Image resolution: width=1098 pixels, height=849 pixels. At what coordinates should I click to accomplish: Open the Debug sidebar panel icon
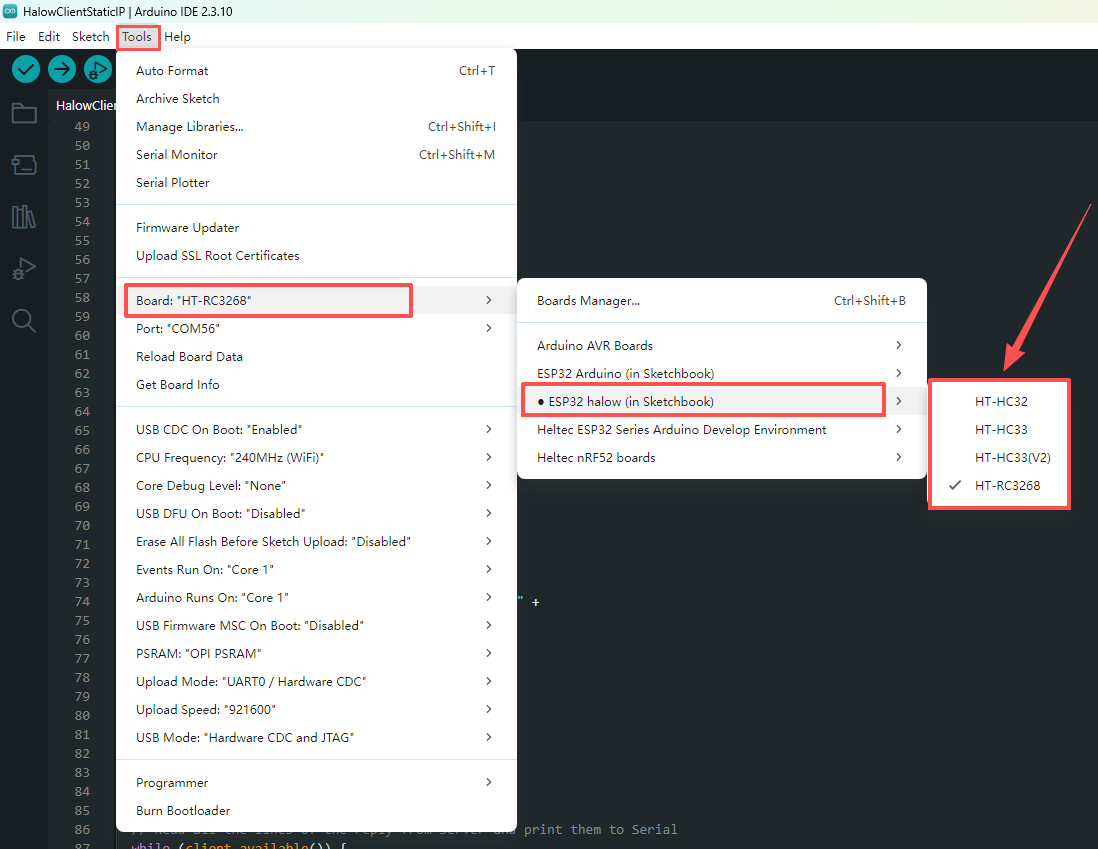pos(24,269)
